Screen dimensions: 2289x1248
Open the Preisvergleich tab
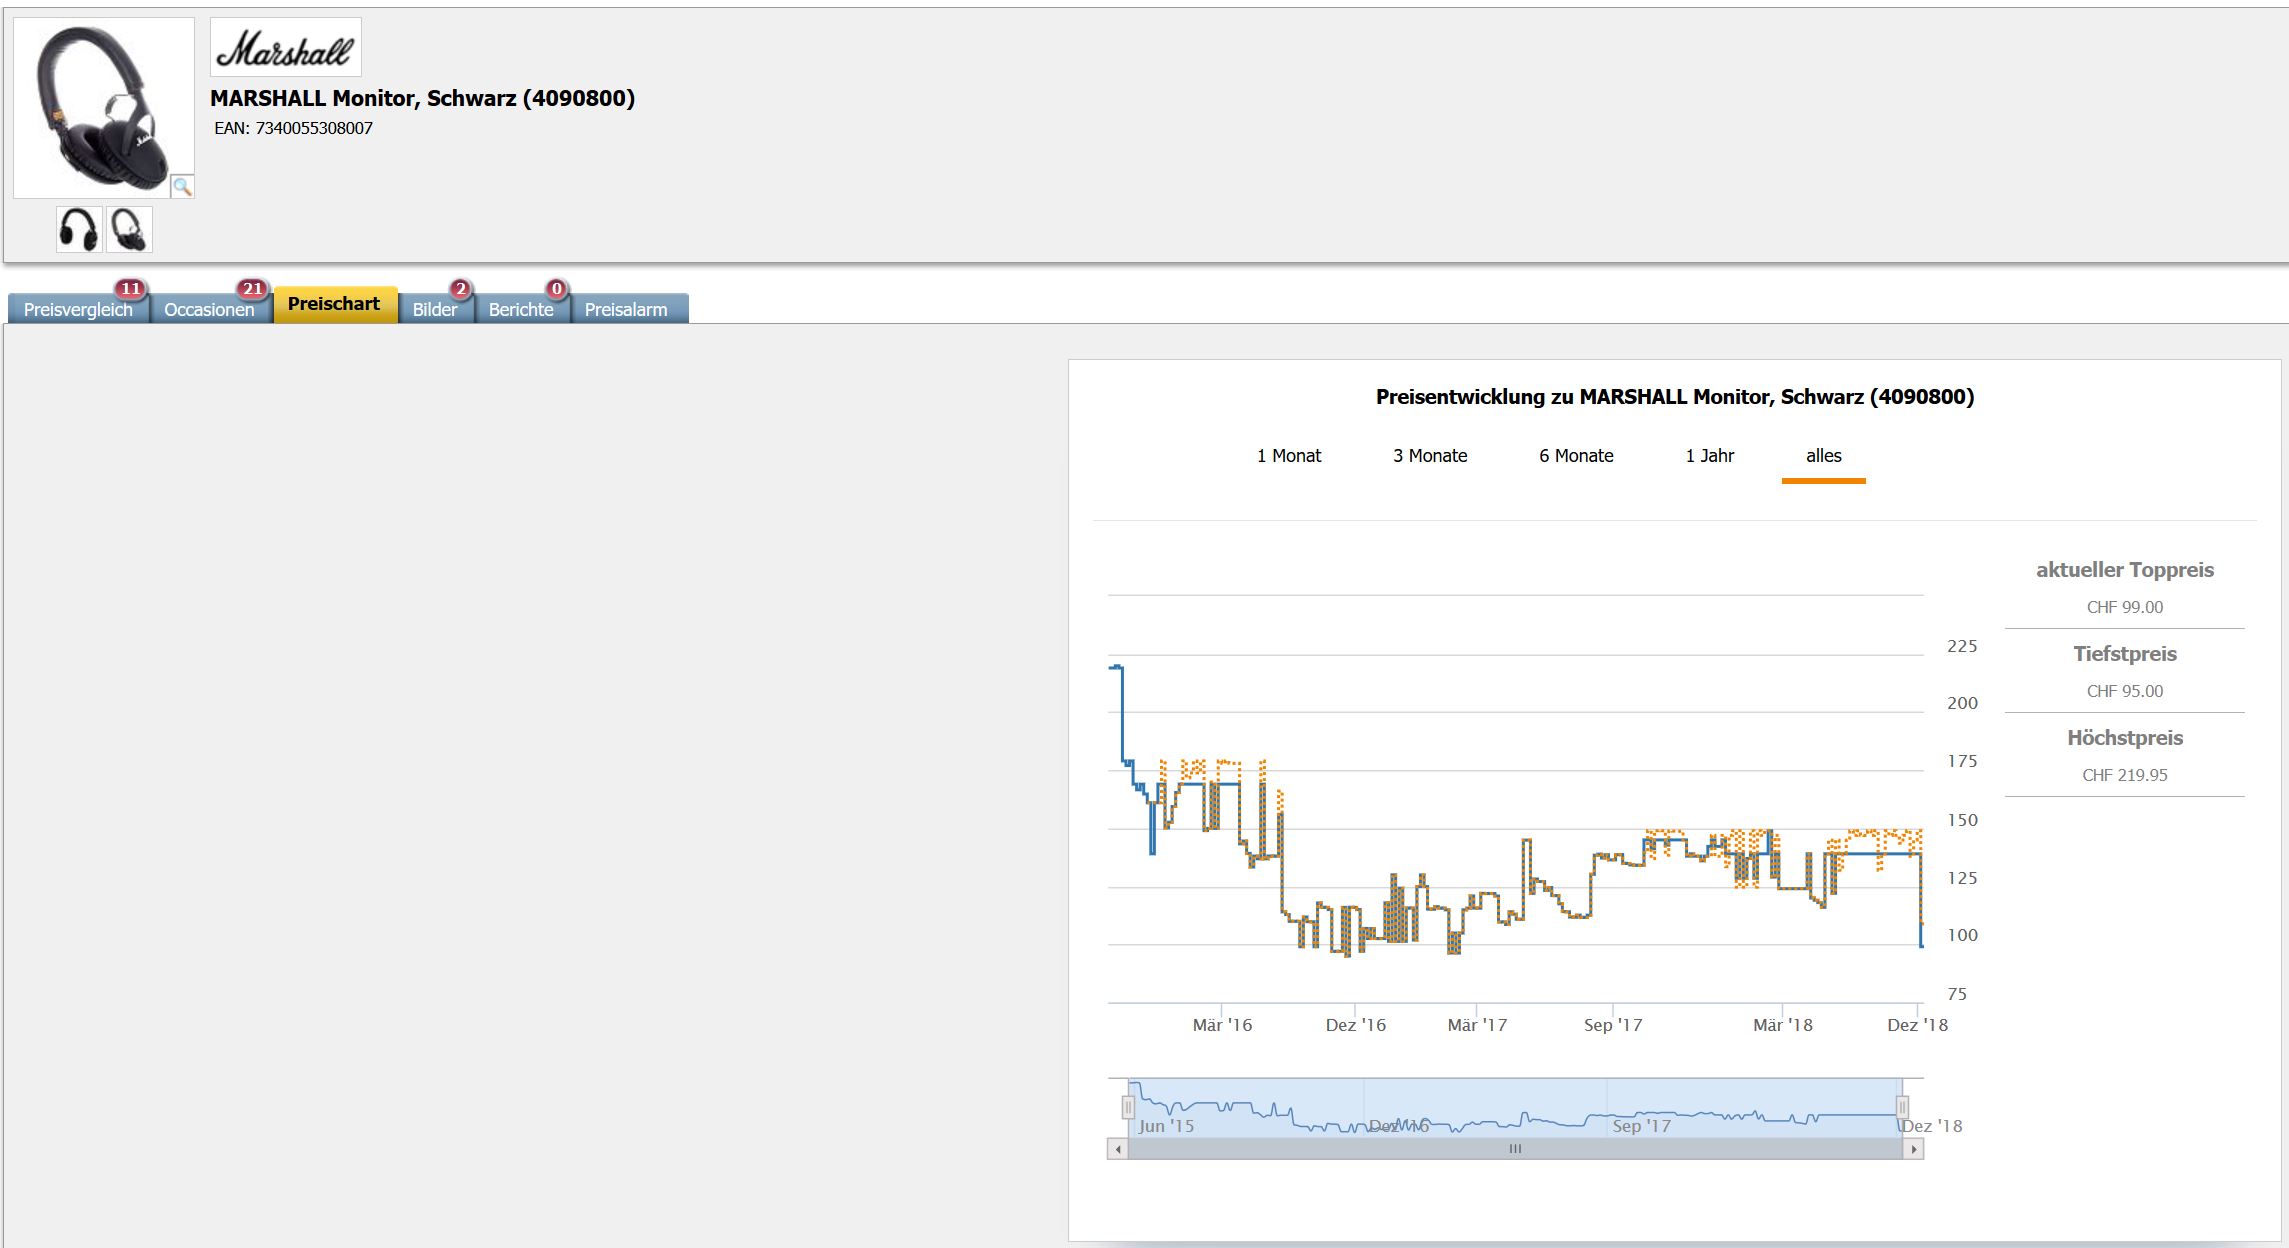pyautogui.click(x=78, y=309)
